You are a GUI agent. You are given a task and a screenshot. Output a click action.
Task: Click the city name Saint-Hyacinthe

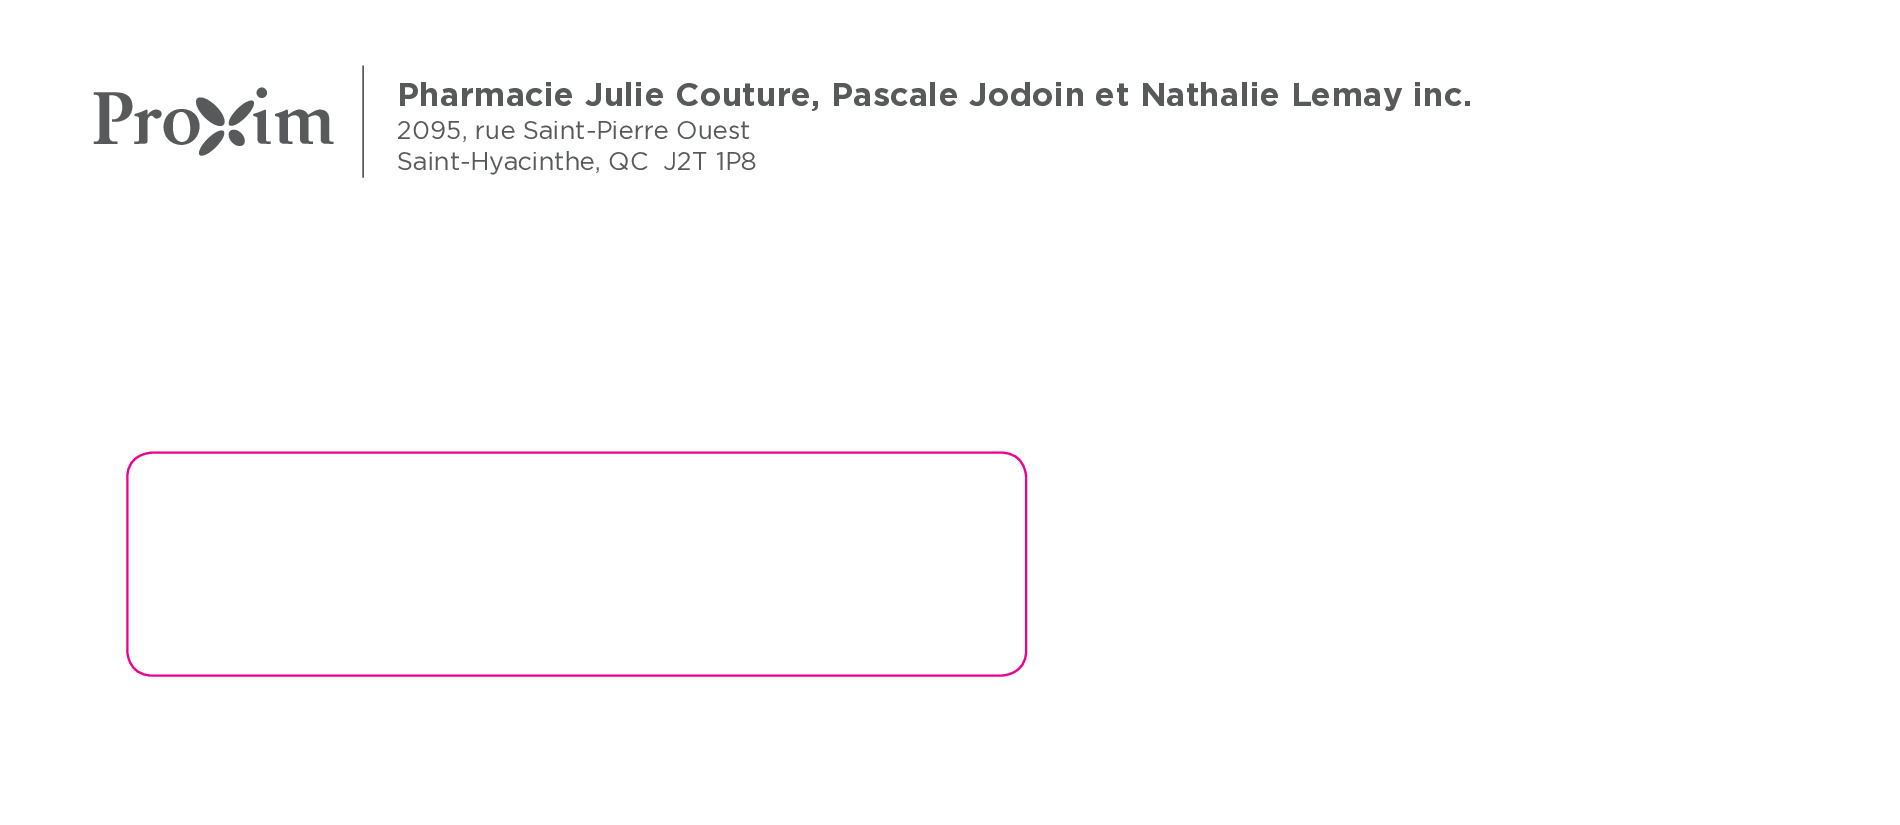point(496,162)
